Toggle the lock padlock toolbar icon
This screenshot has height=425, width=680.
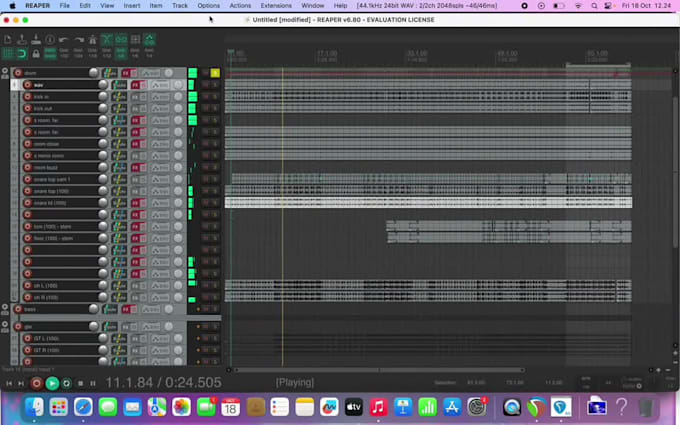point(36,54)
